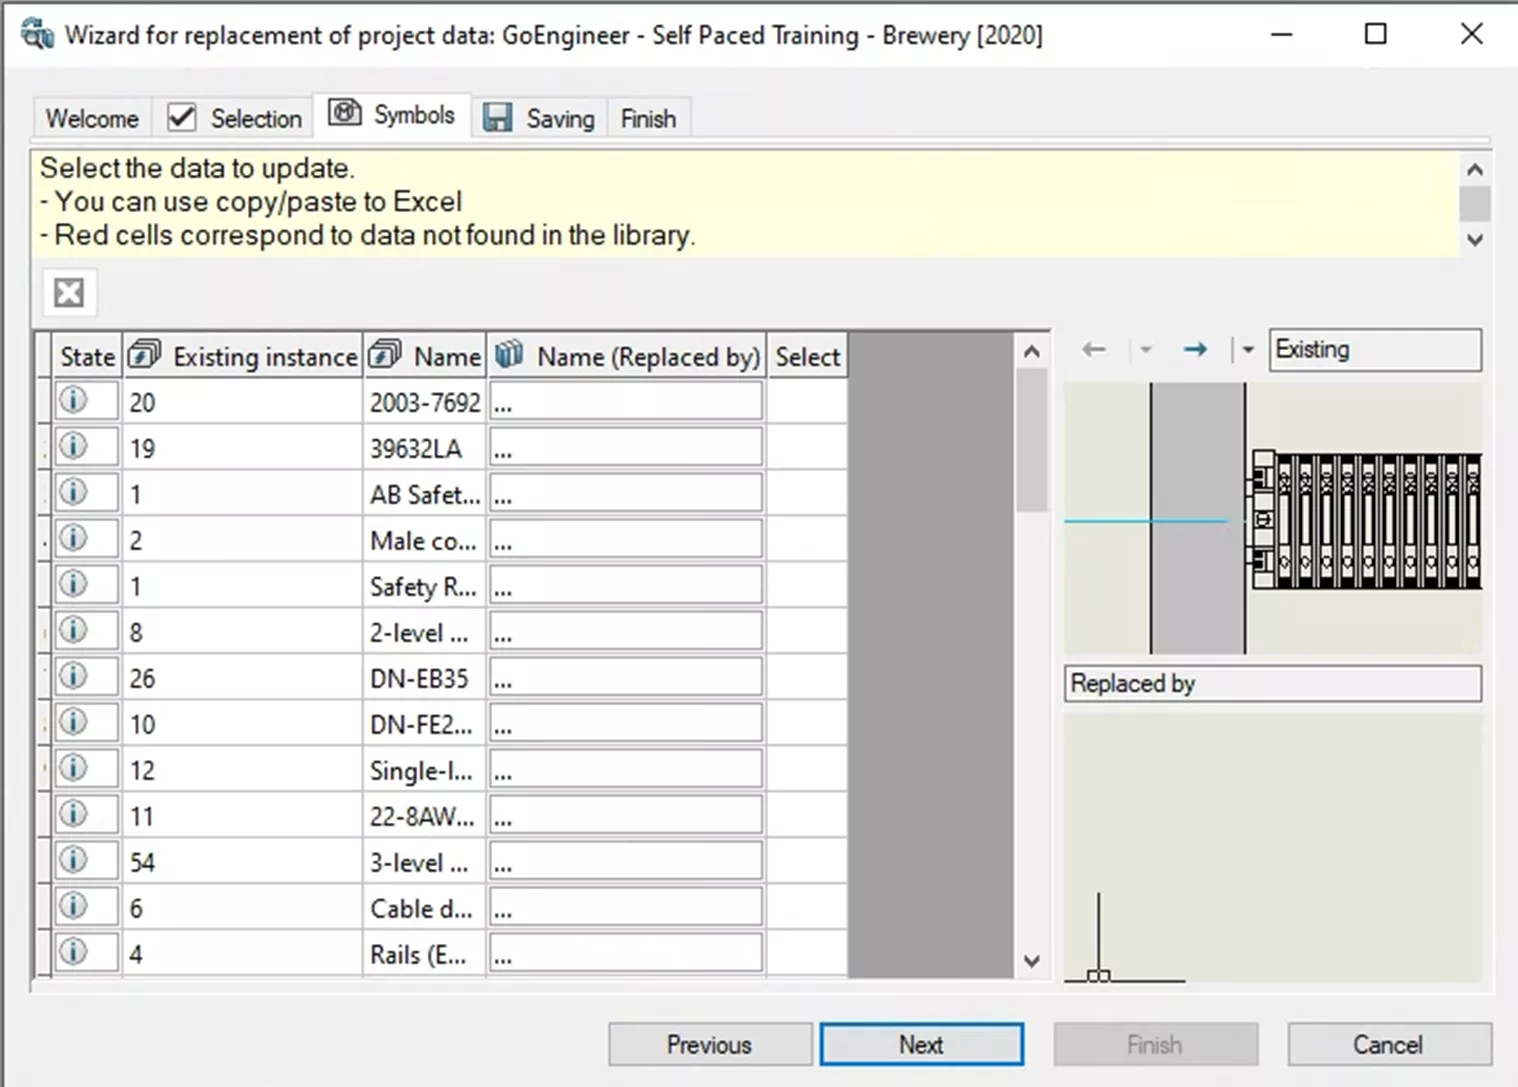
Task: Click the table's vertical scrollbar thumb
Action: (x=1031, y=440)
